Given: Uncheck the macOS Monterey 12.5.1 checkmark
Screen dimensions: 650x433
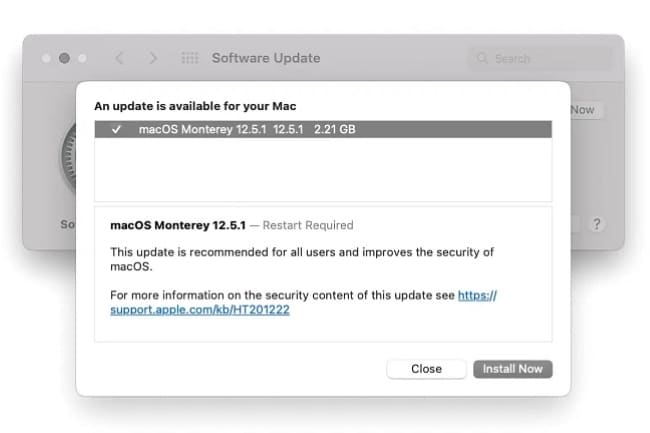Looking at the screenshot, I should click(x=116, y=129).
